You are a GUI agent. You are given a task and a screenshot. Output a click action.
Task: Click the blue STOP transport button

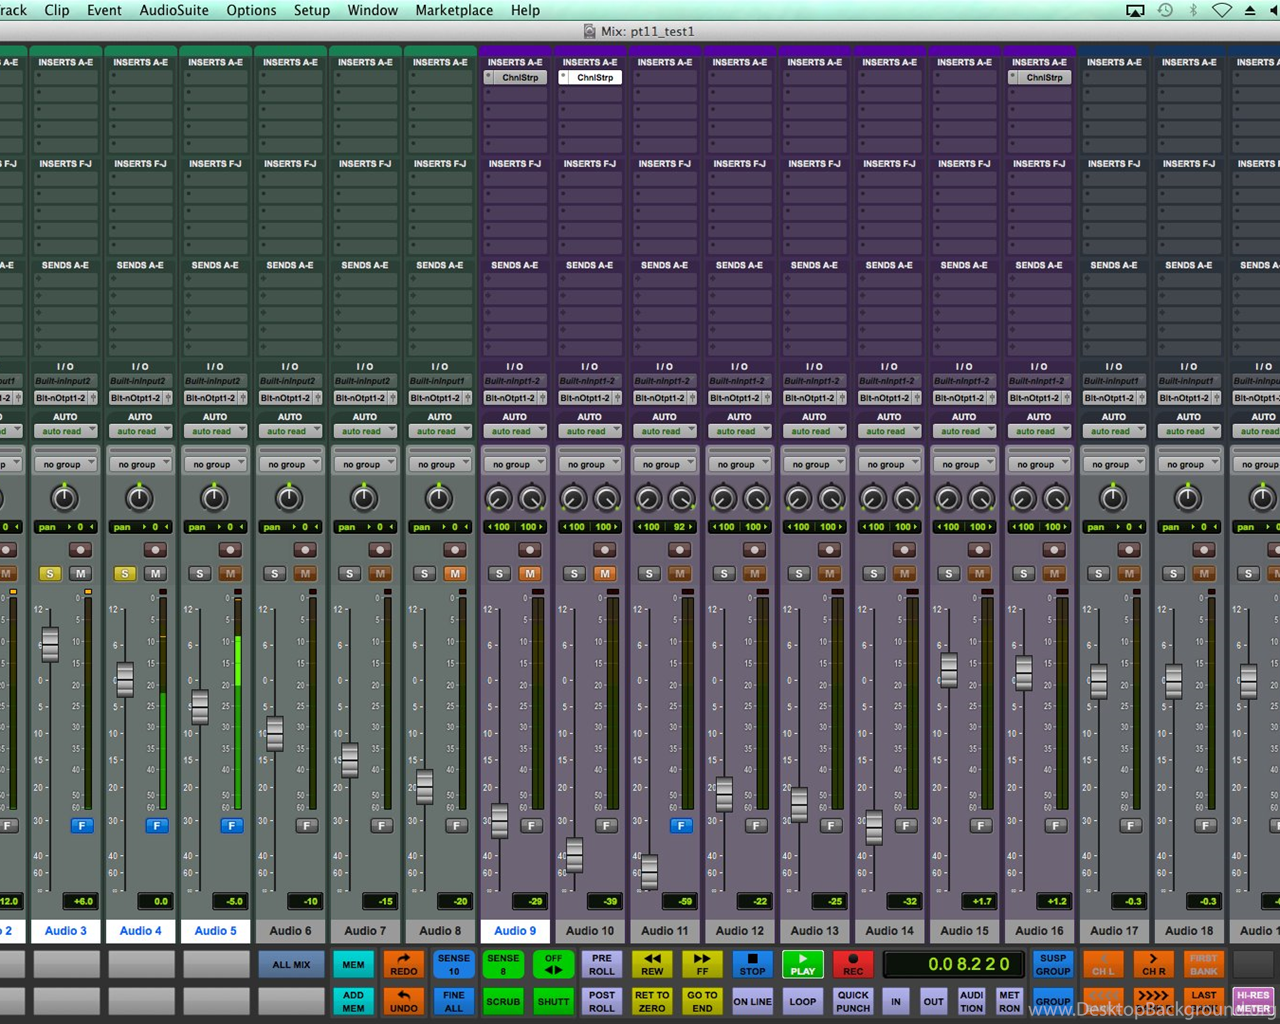click(x=752, y=964)
